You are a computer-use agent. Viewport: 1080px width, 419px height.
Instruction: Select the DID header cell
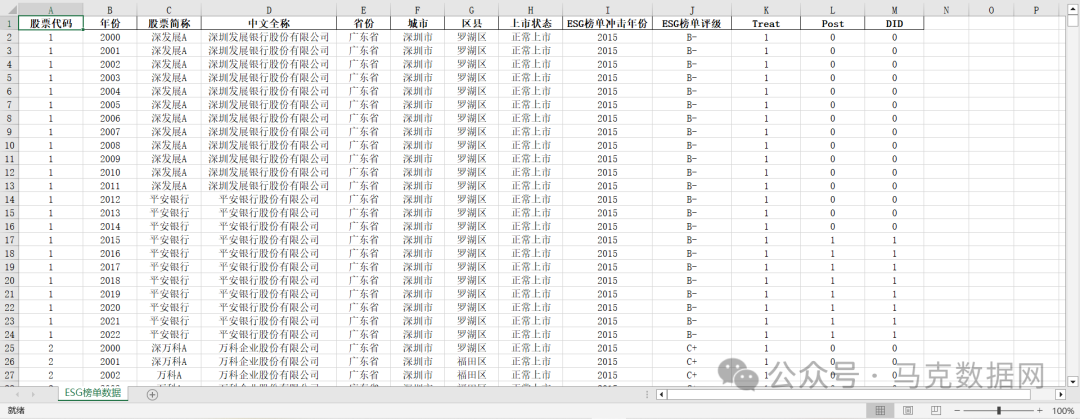pyautogui.click(x=894, y=23)
